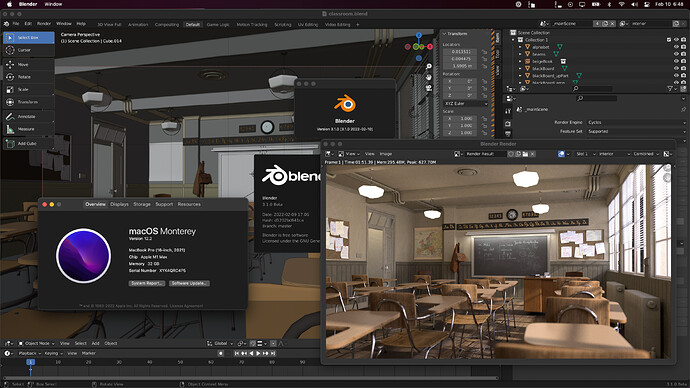Viewport: 690px width, 388px height.
Task: Click the Software Update button
Action: 189,283
